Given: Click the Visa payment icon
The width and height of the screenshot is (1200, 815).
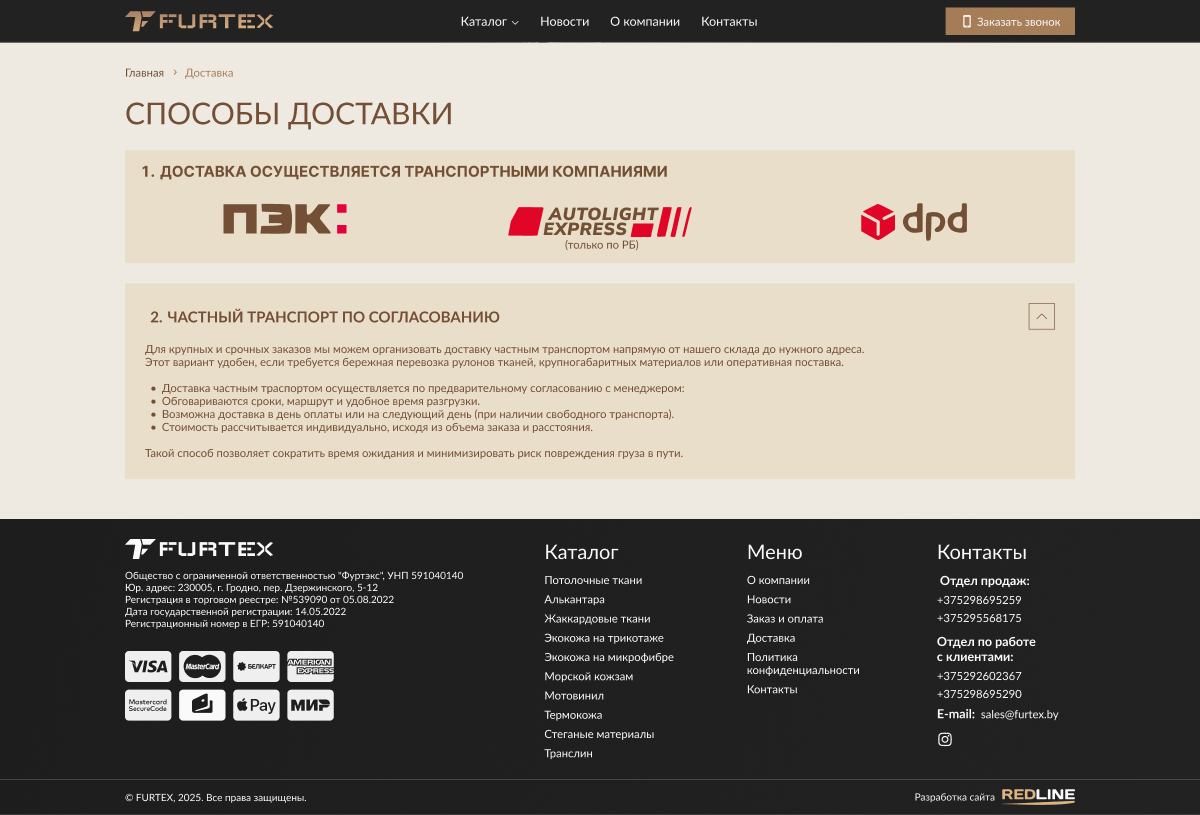Looking at the screenshot, I should [148, 666].
